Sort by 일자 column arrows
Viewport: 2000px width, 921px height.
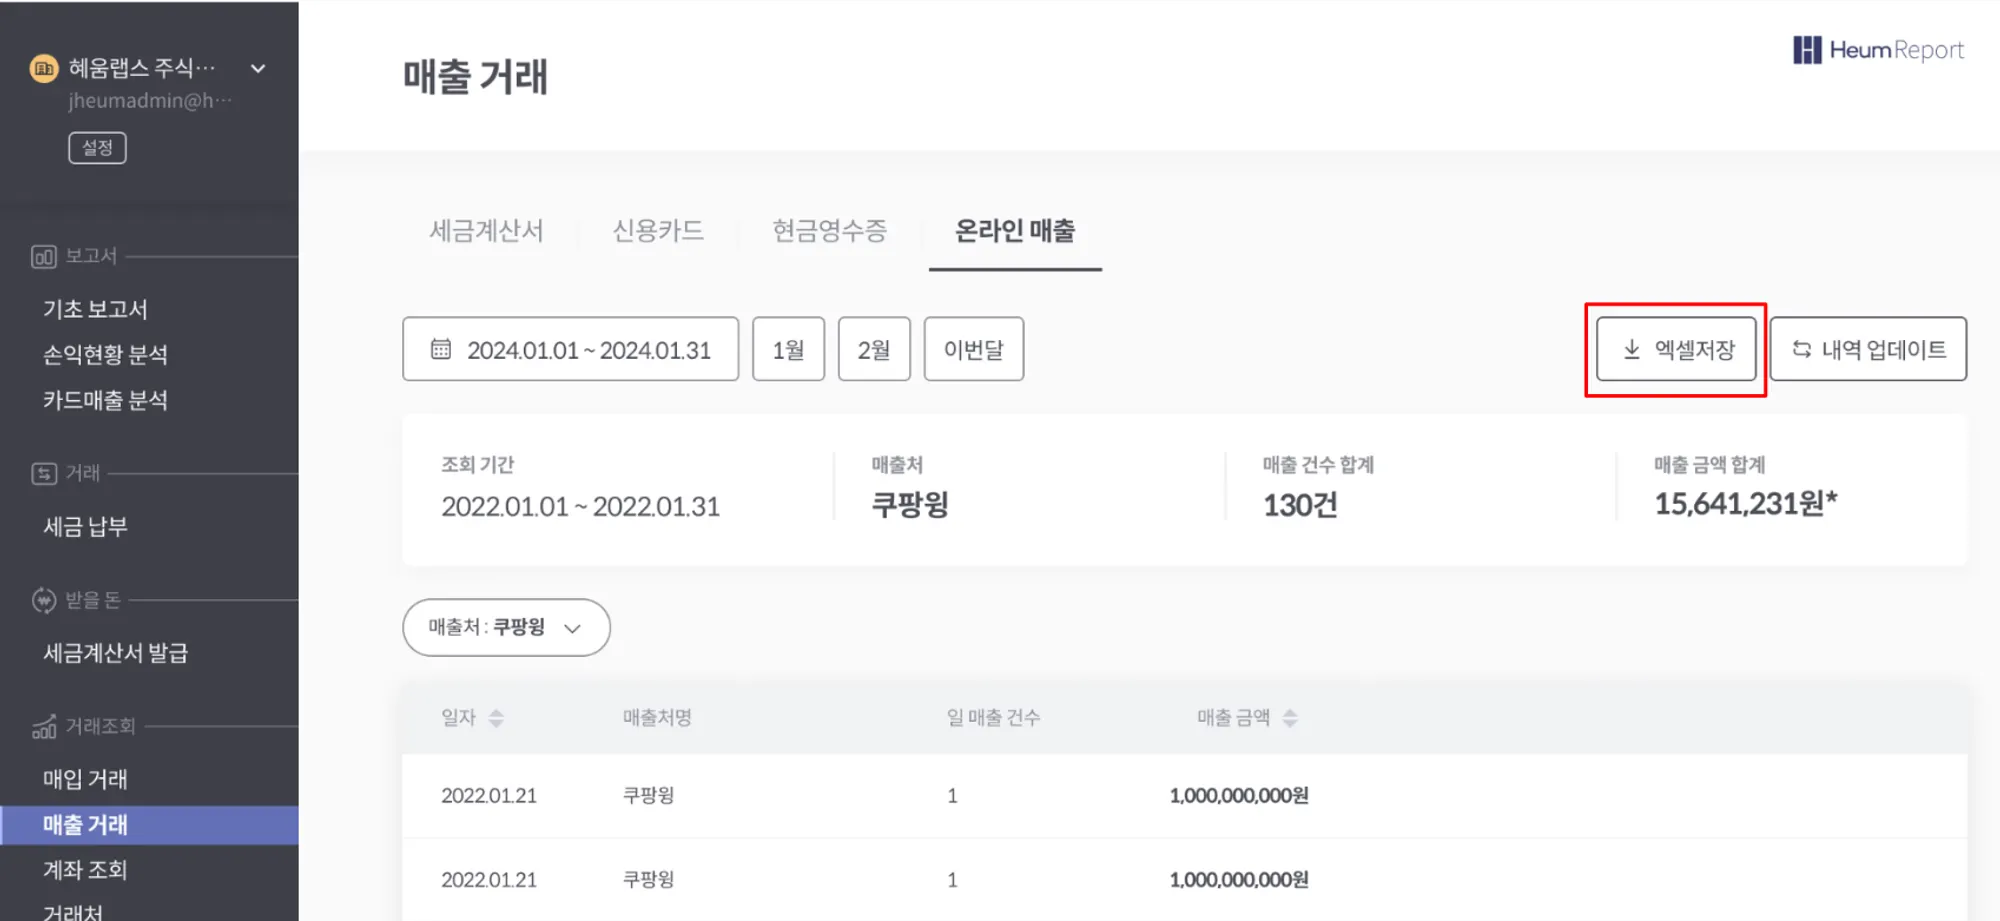(496, 718)
